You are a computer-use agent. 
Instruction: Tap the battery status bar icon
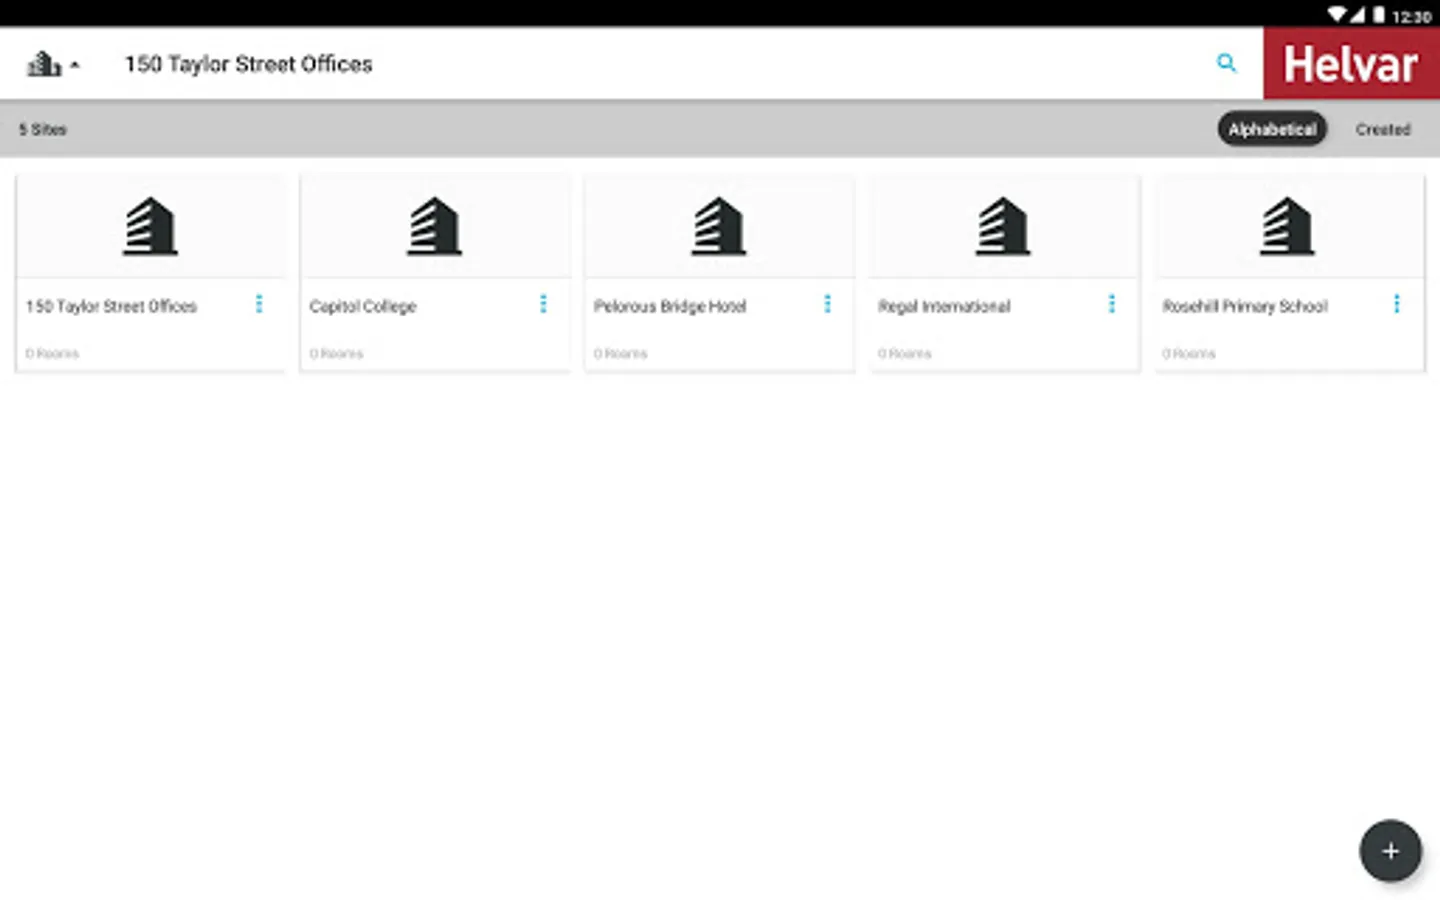click(1378, 14)
